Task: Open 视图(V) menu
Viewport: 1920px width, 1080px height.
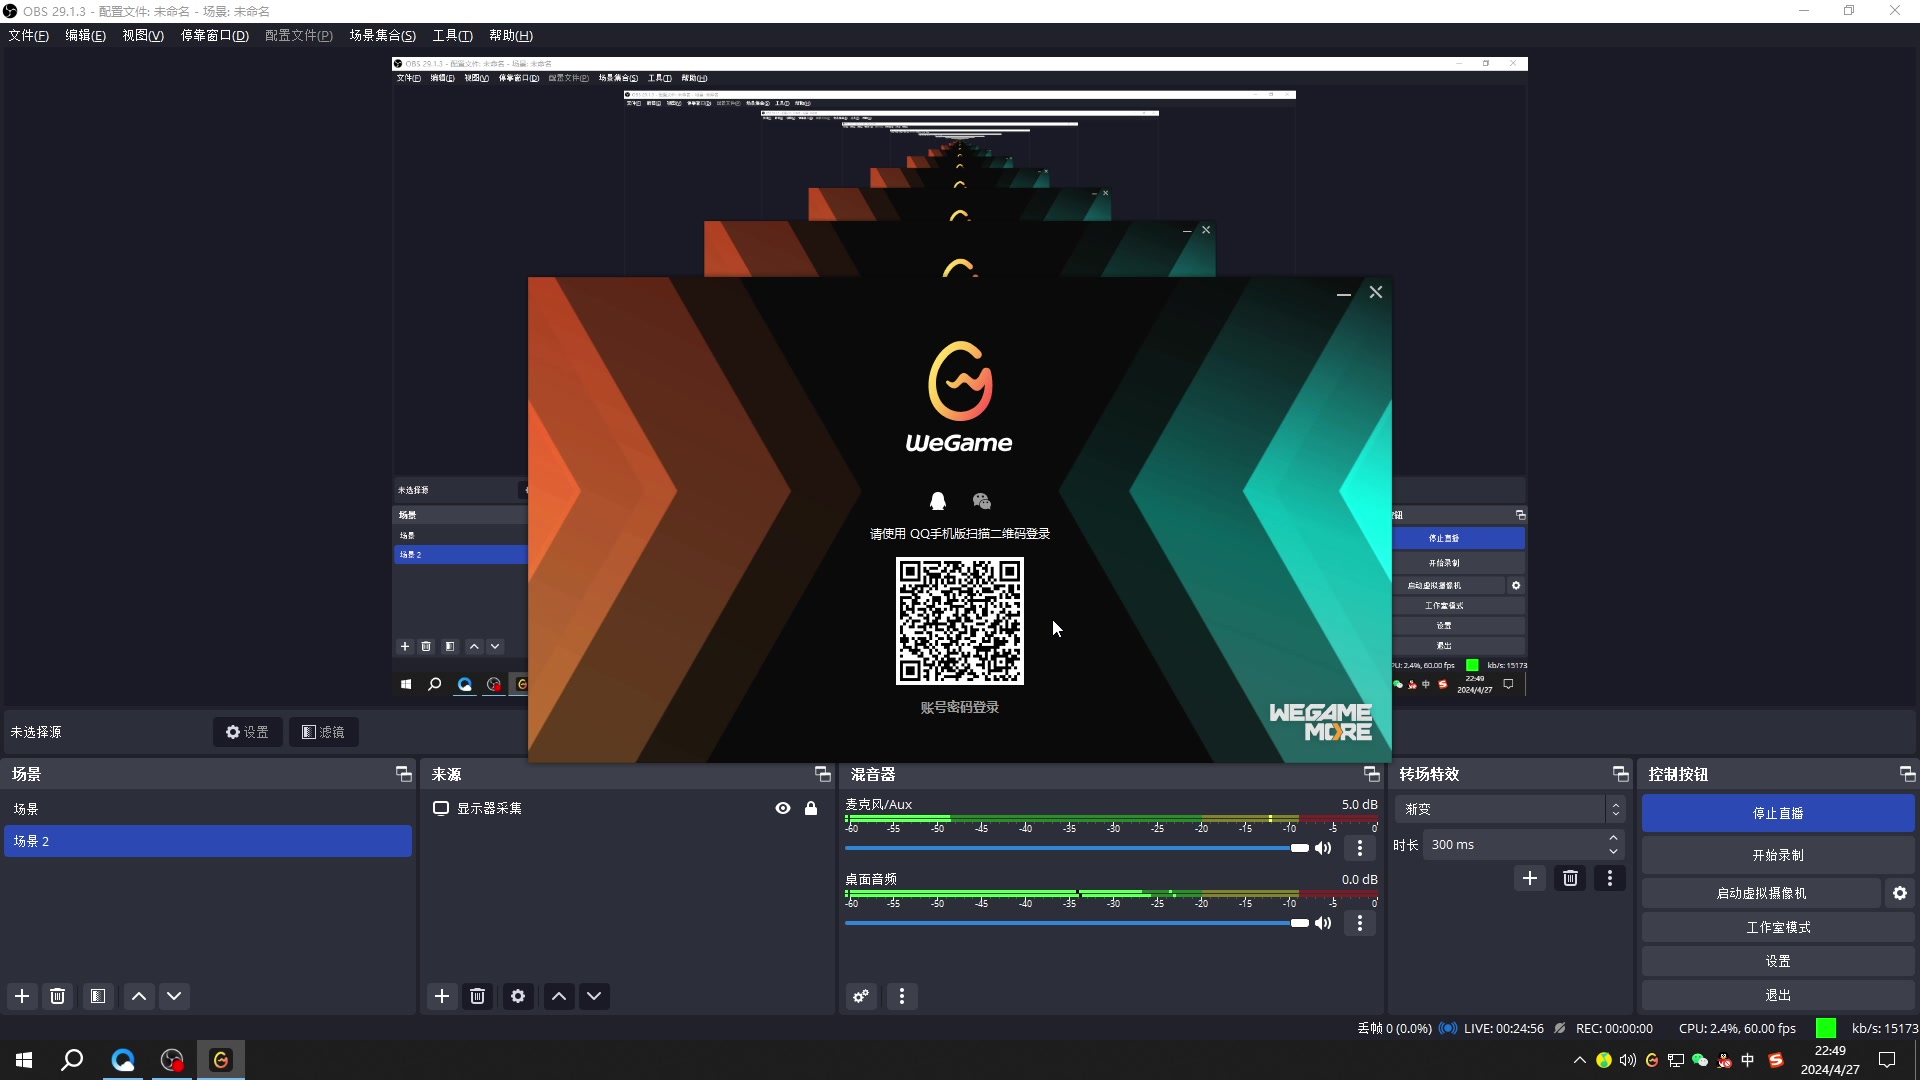Action: [x=143, y=35]
